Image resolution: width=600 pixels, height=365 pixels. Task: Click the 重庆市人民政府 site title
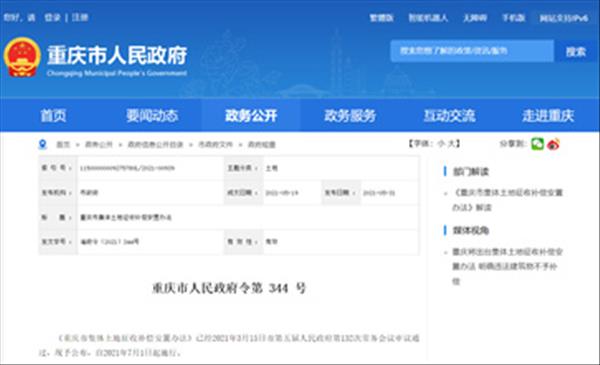coord(117,55)
